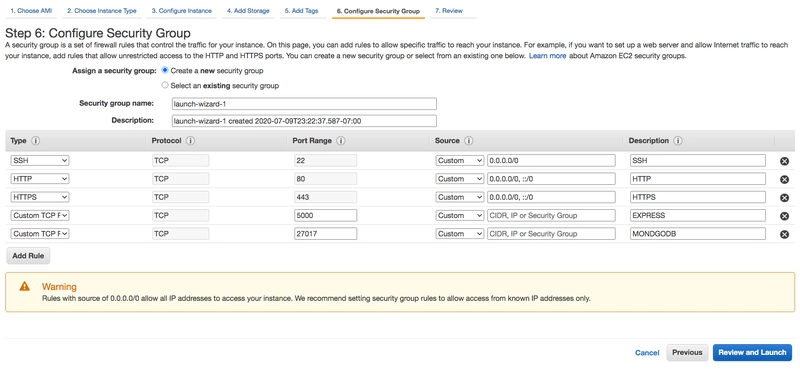
Task: Click the Security group name field
Action: [x=304, y=104]
